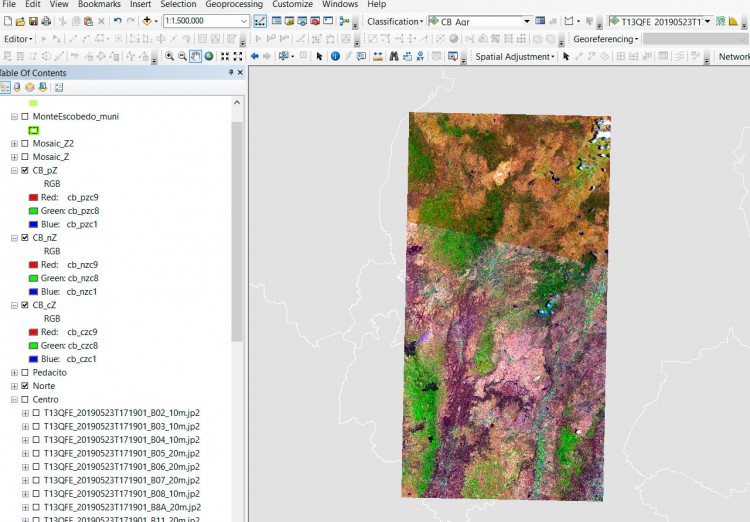Activate the Measure ruler tool
Viewport: 750px width, 522px height.
pyautogui.click(x=377, y=56)
